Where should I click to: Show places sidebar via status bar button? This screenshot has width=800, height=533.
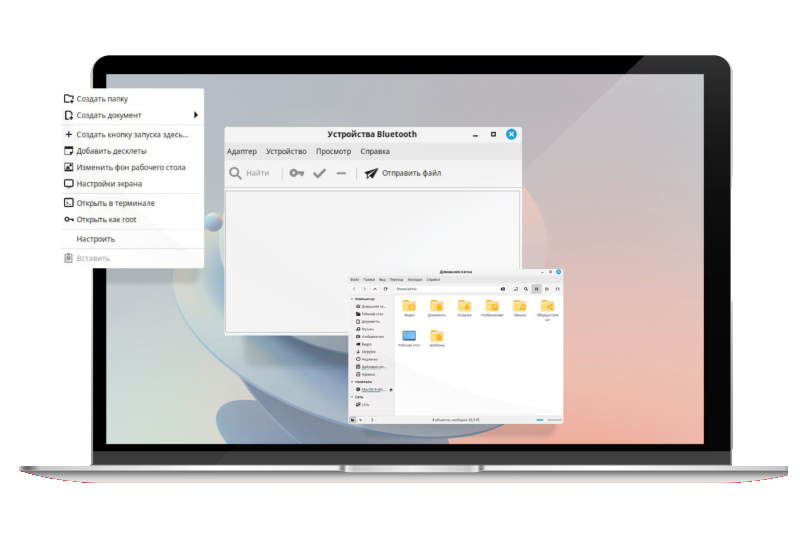click(x=353, y=420)
